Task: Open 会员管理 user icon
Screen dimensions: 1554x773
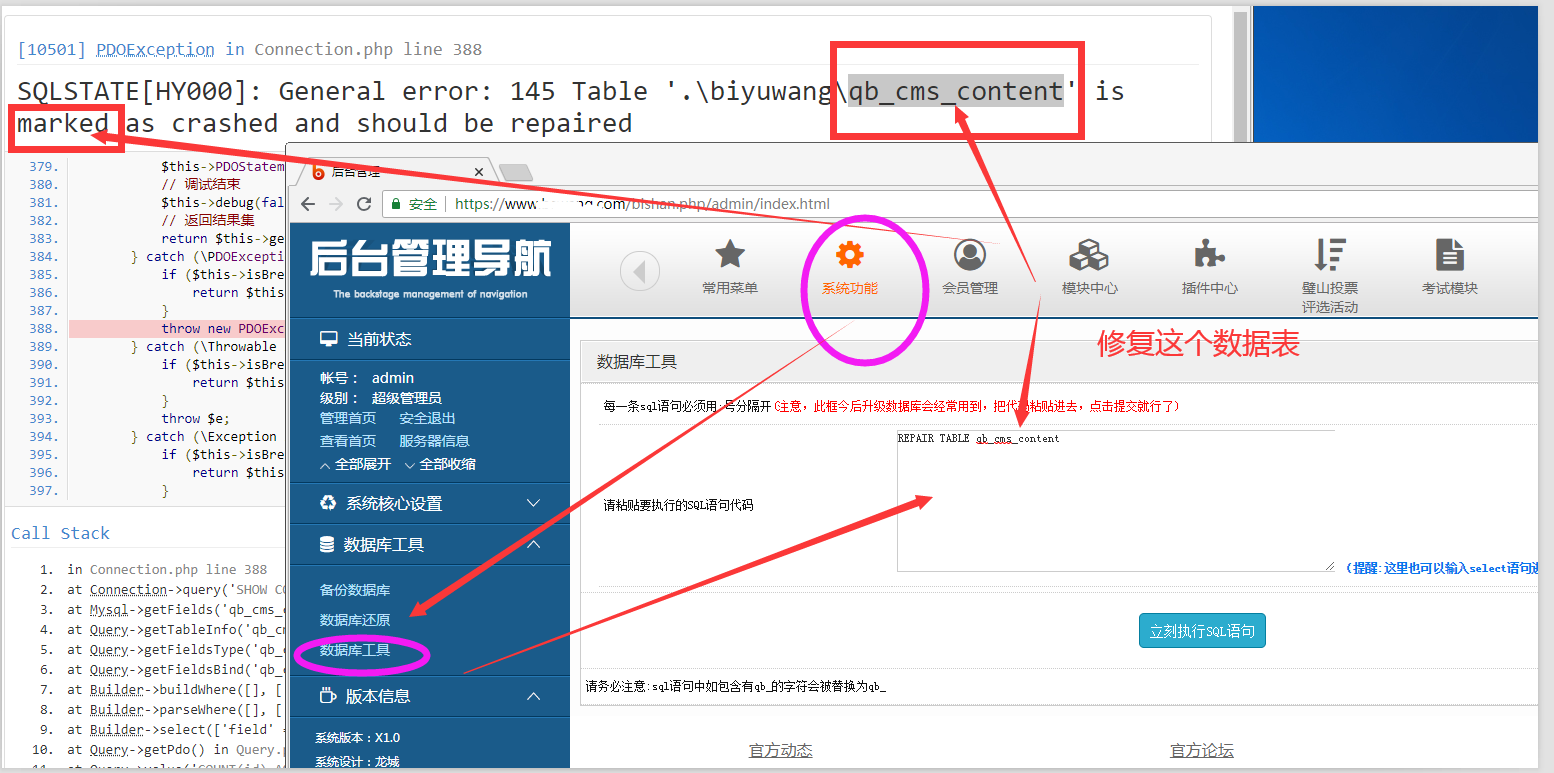Action: (969, 256)
